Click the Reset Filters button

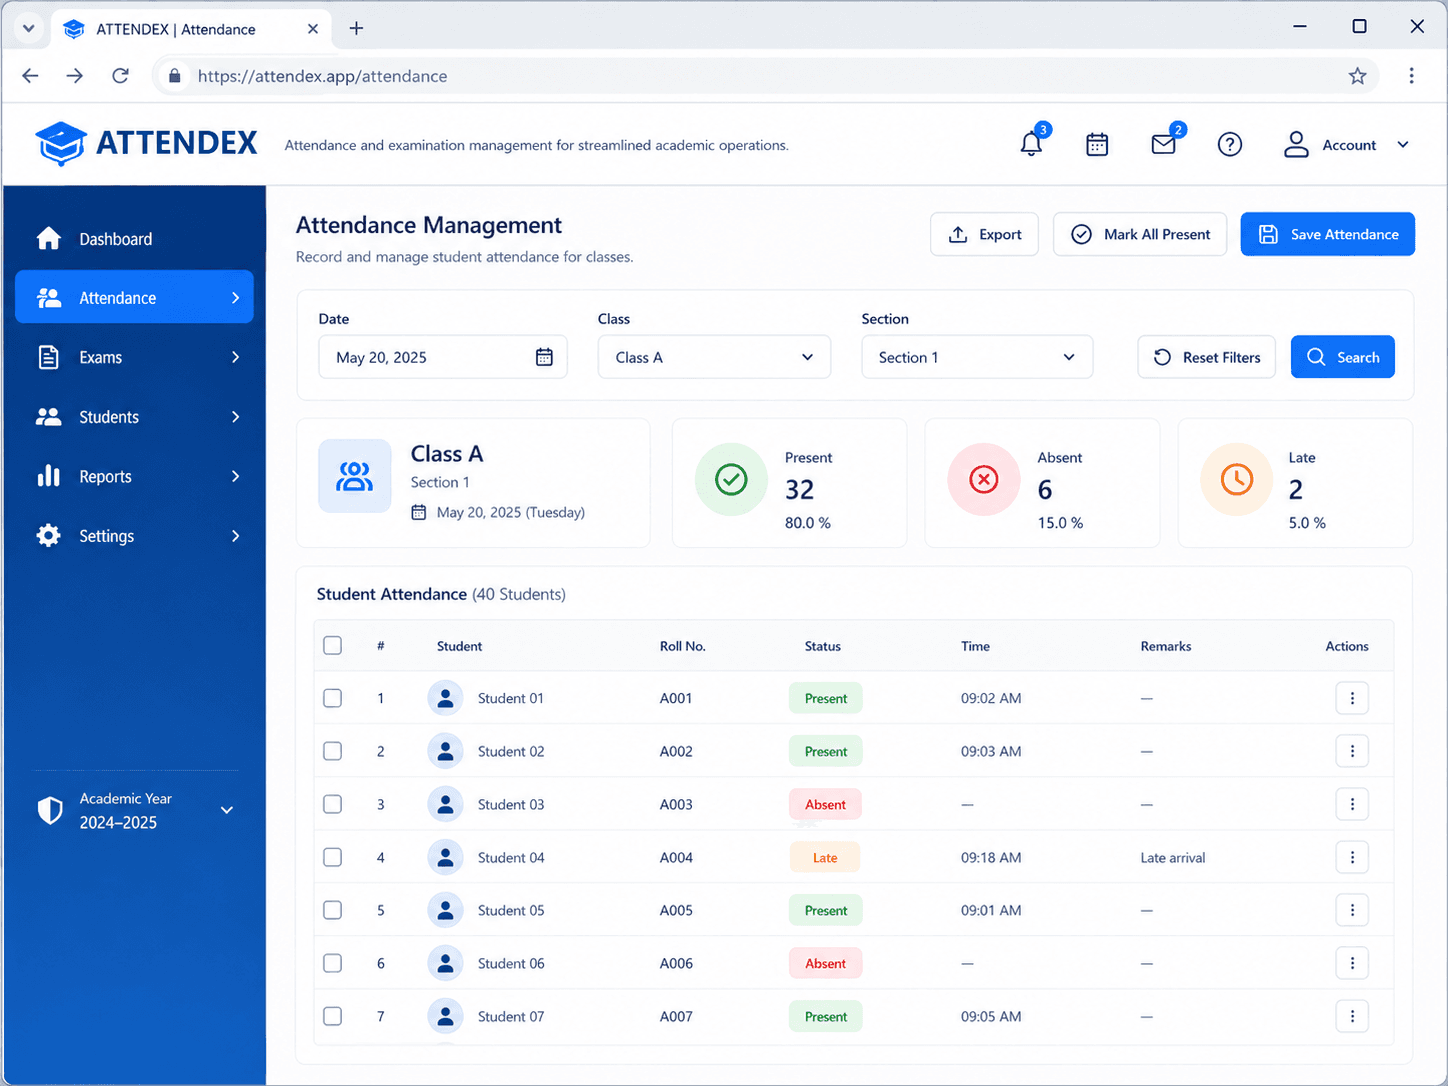[1206, 357]
